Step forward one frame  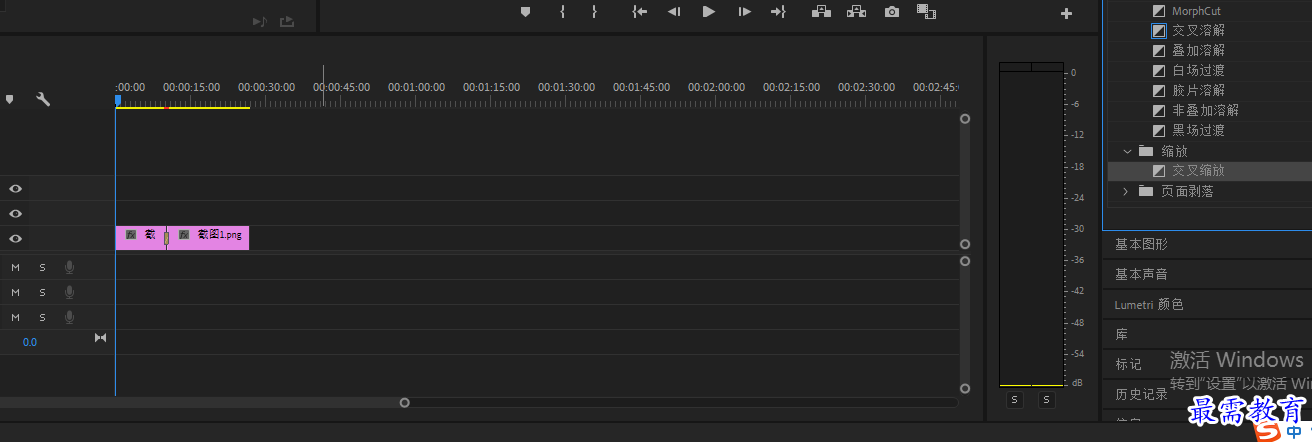coord(744,12)
